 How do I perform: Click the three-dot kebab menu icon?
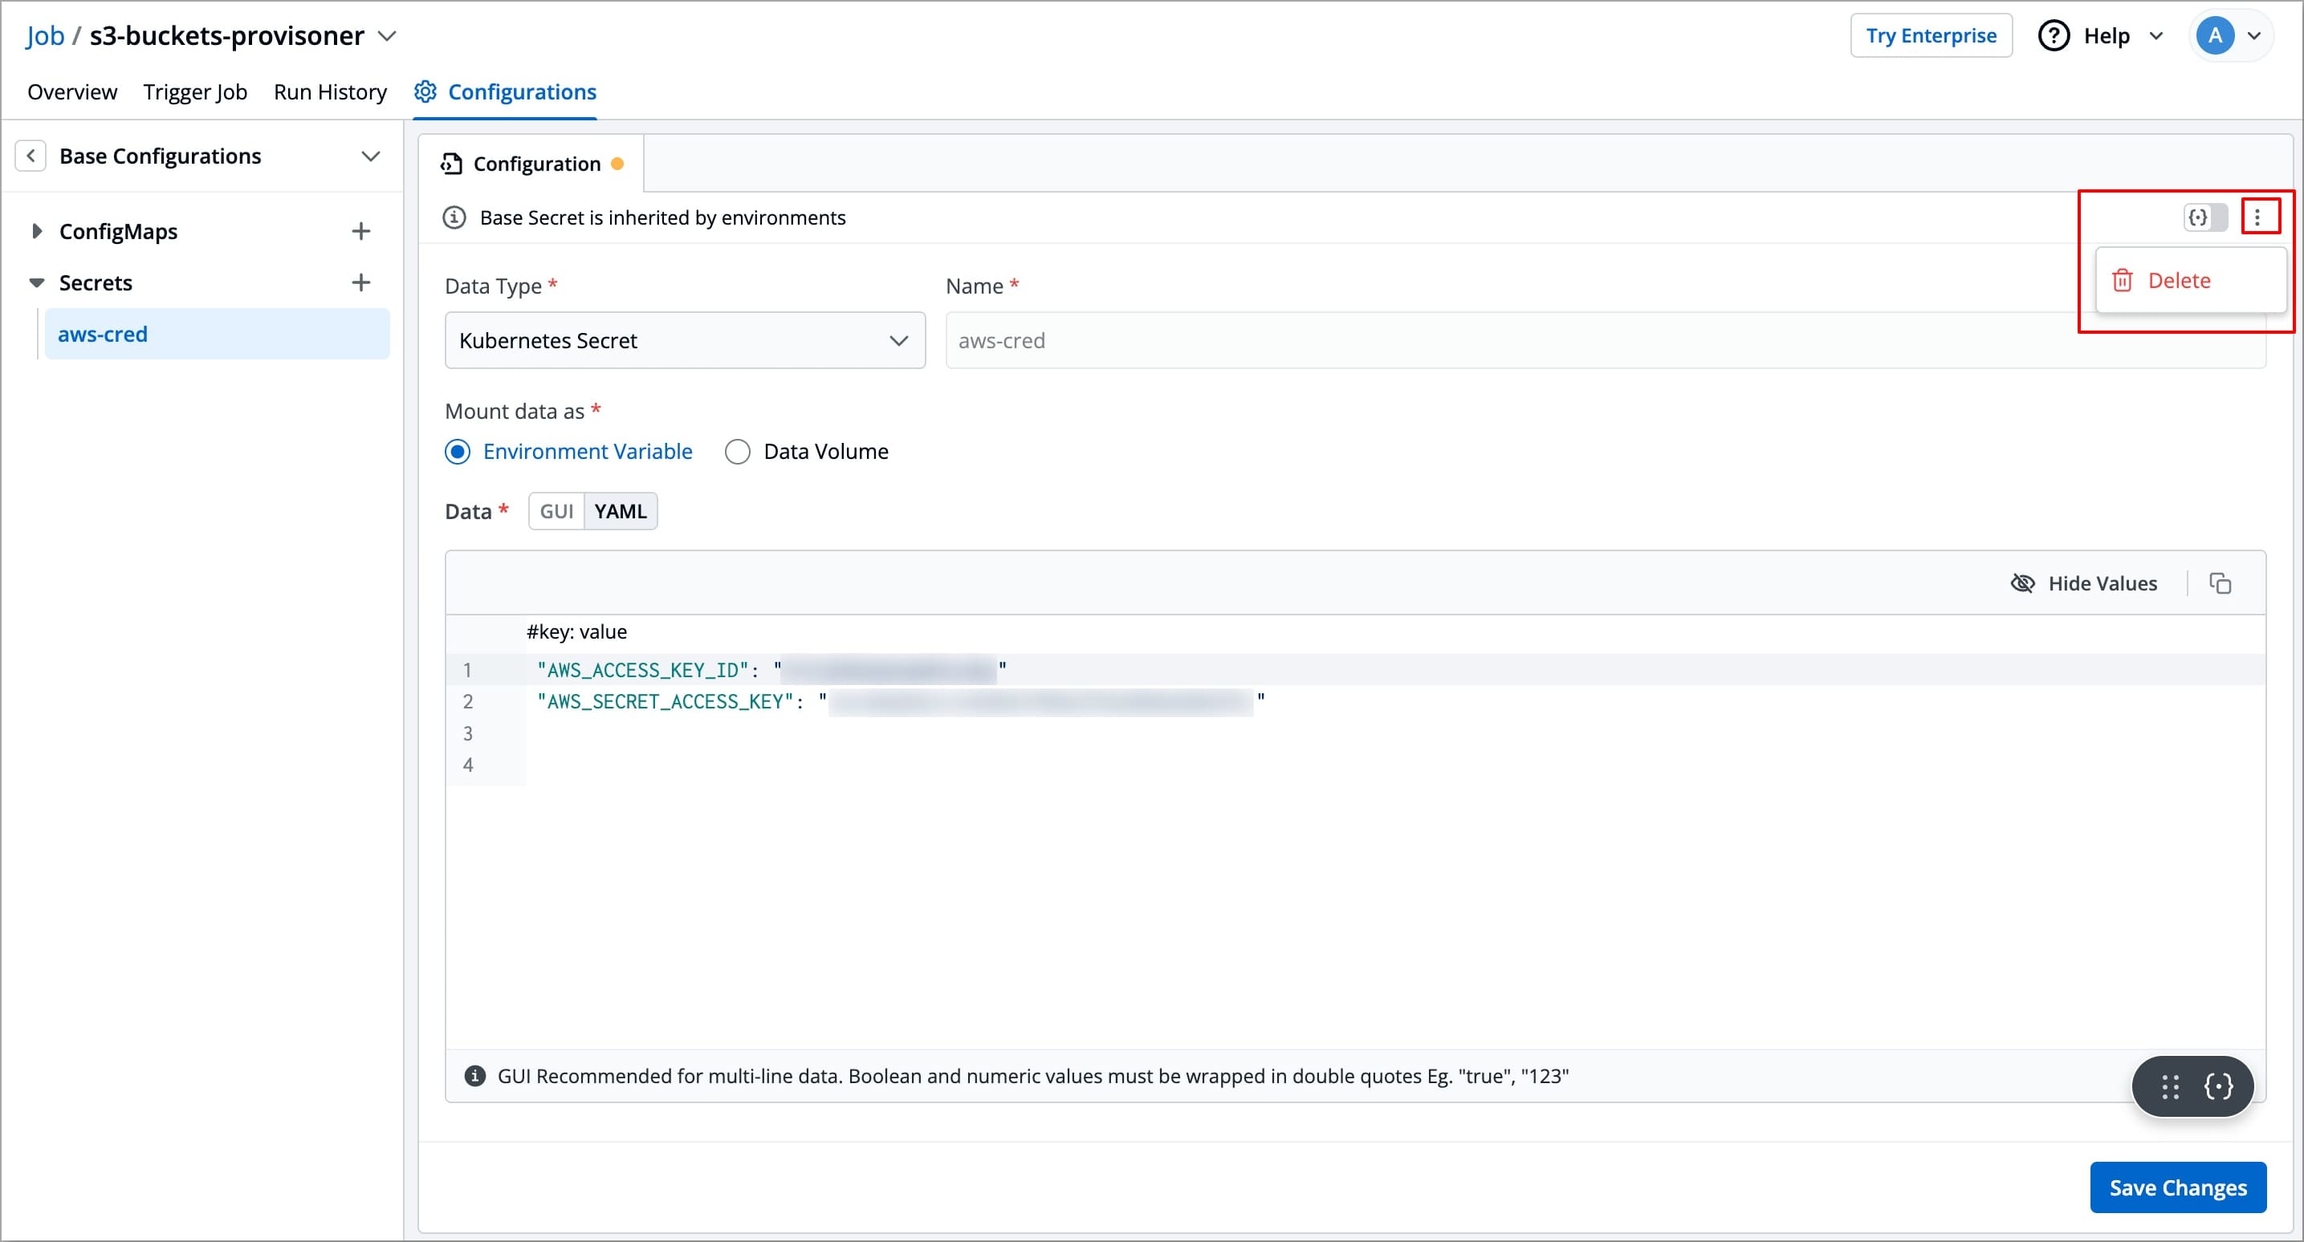tap(2258, 217)
